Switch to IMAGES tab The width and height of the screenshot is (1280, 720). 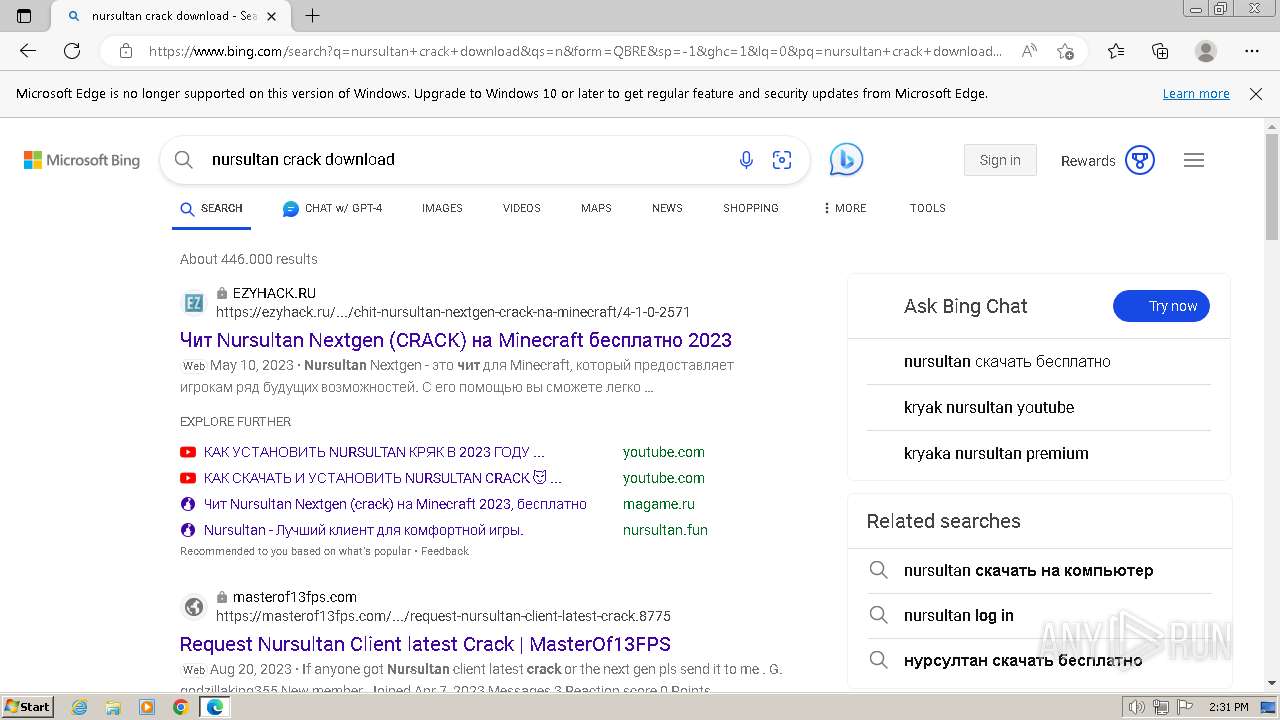(x=442, y=208)
